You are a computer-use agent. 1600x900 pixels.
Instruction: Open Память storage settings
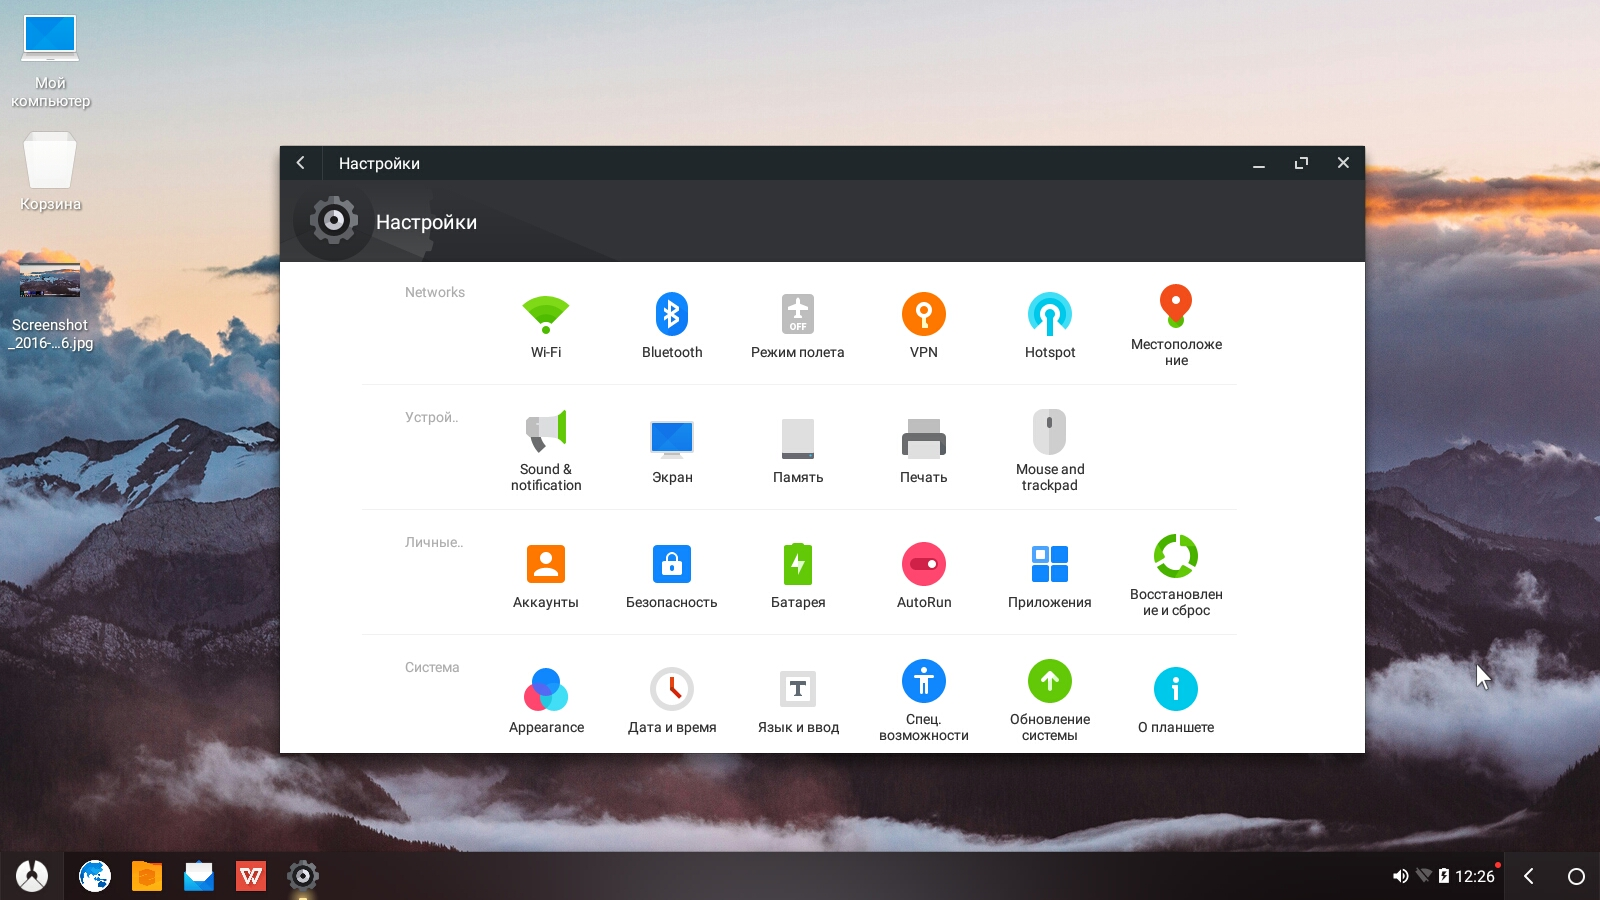point(798,451)
